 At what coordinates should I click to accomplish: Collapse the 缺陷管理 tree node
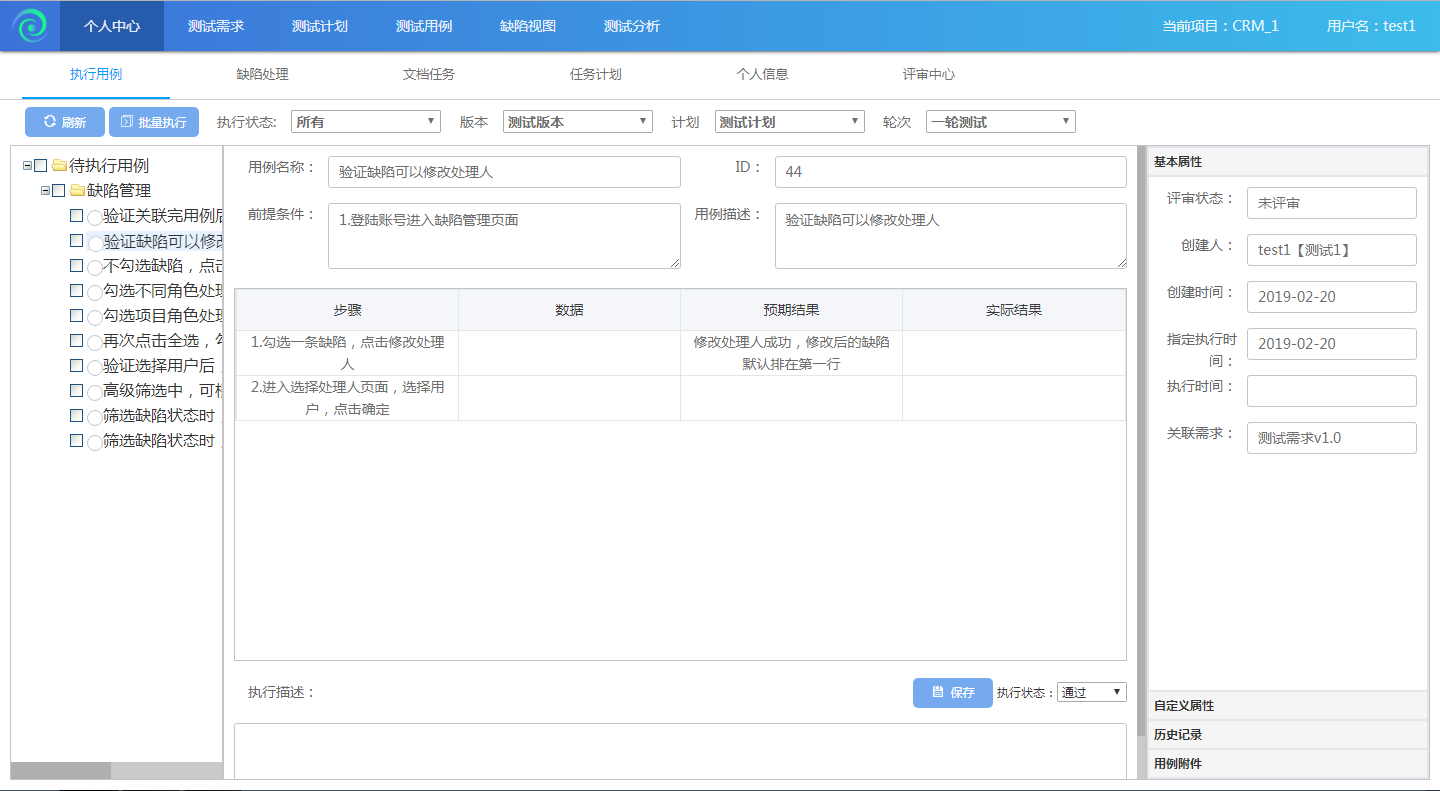(x=45, y=191)
